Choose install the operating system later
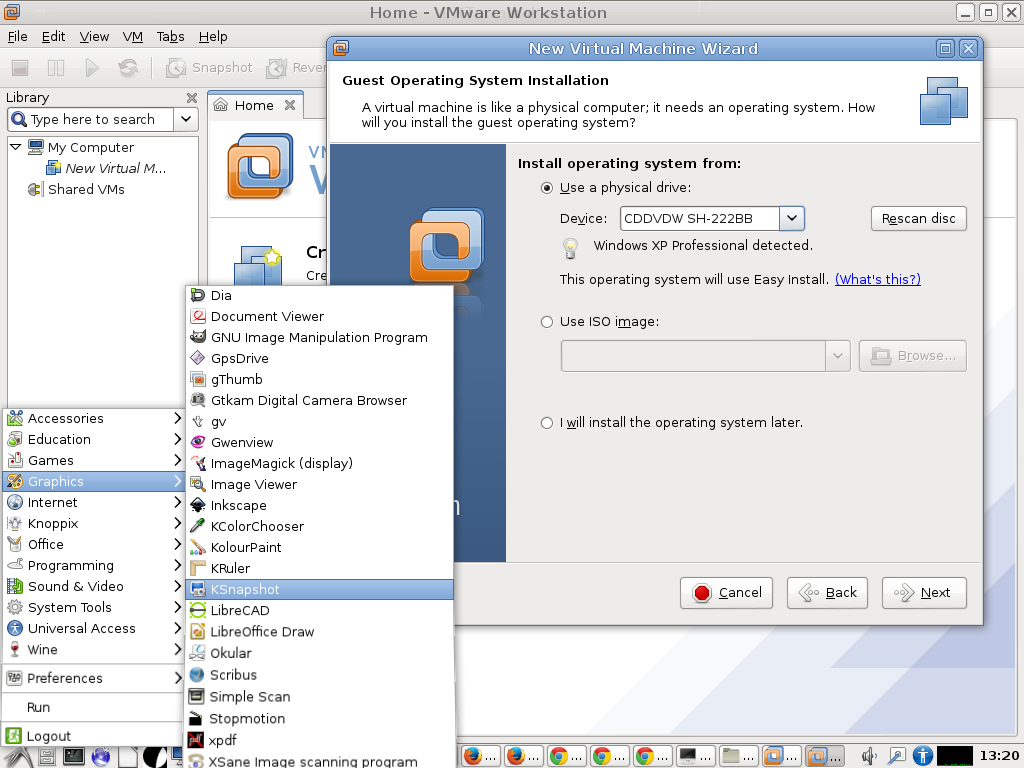The image size is (1024, 768). click(547, 423)
